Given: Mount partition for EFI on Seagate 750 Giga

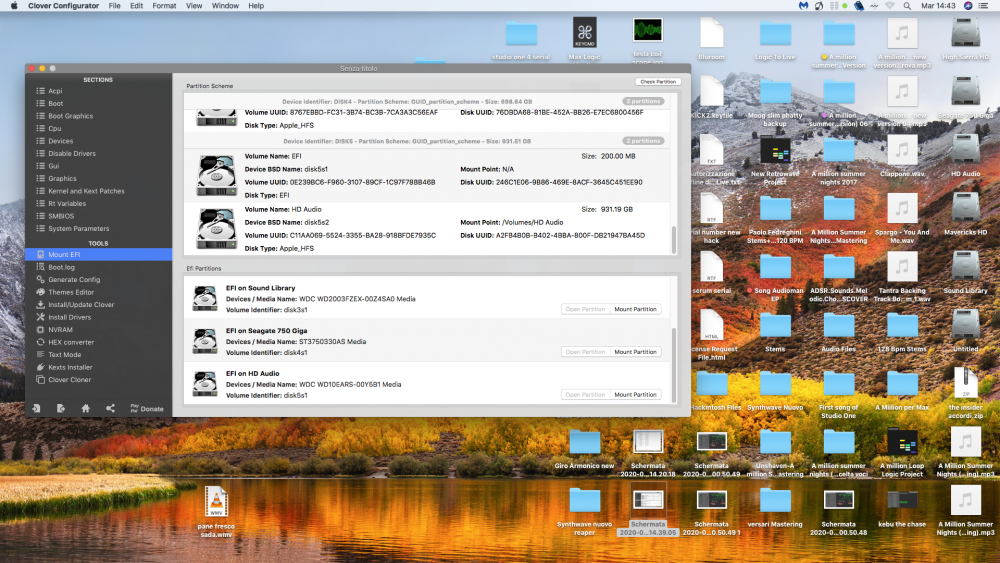Looking at the screenshot, I should point(635,352).
